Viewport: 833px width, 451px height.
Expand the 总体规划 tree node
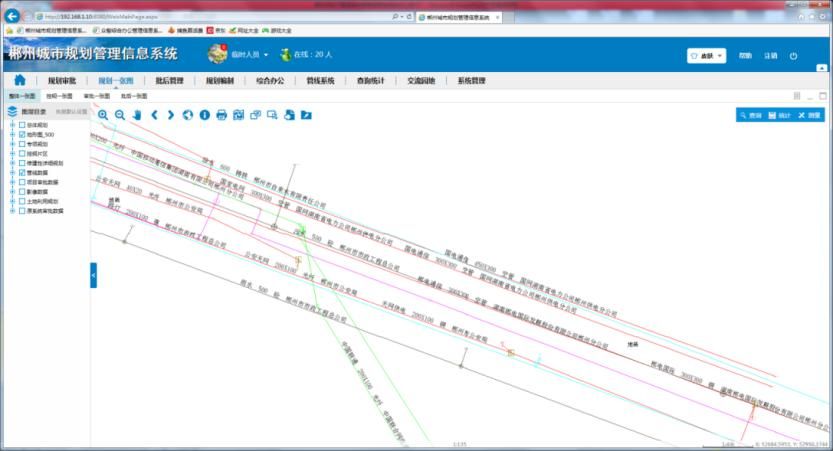click(12, 125)
